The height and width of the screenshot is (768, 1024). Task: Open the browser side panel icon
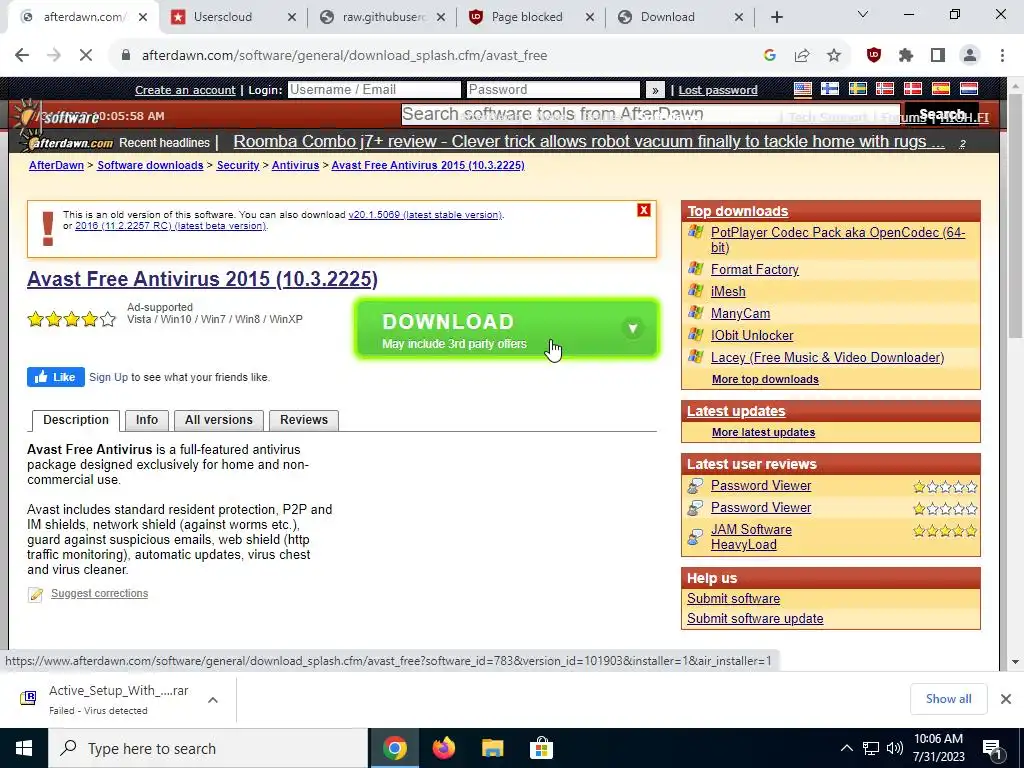pyautogui.click(x=938, y=56)
